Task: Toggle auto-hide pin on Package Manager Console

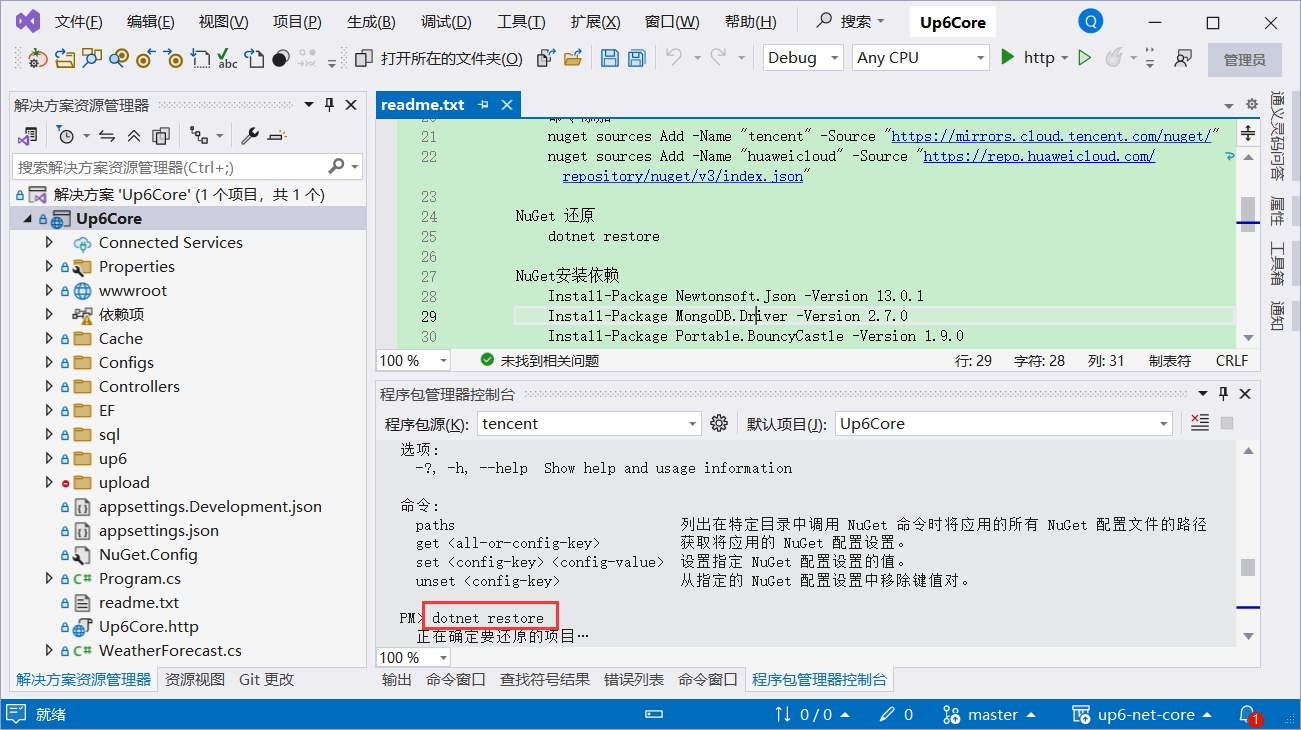Action: pos(1223,393)
